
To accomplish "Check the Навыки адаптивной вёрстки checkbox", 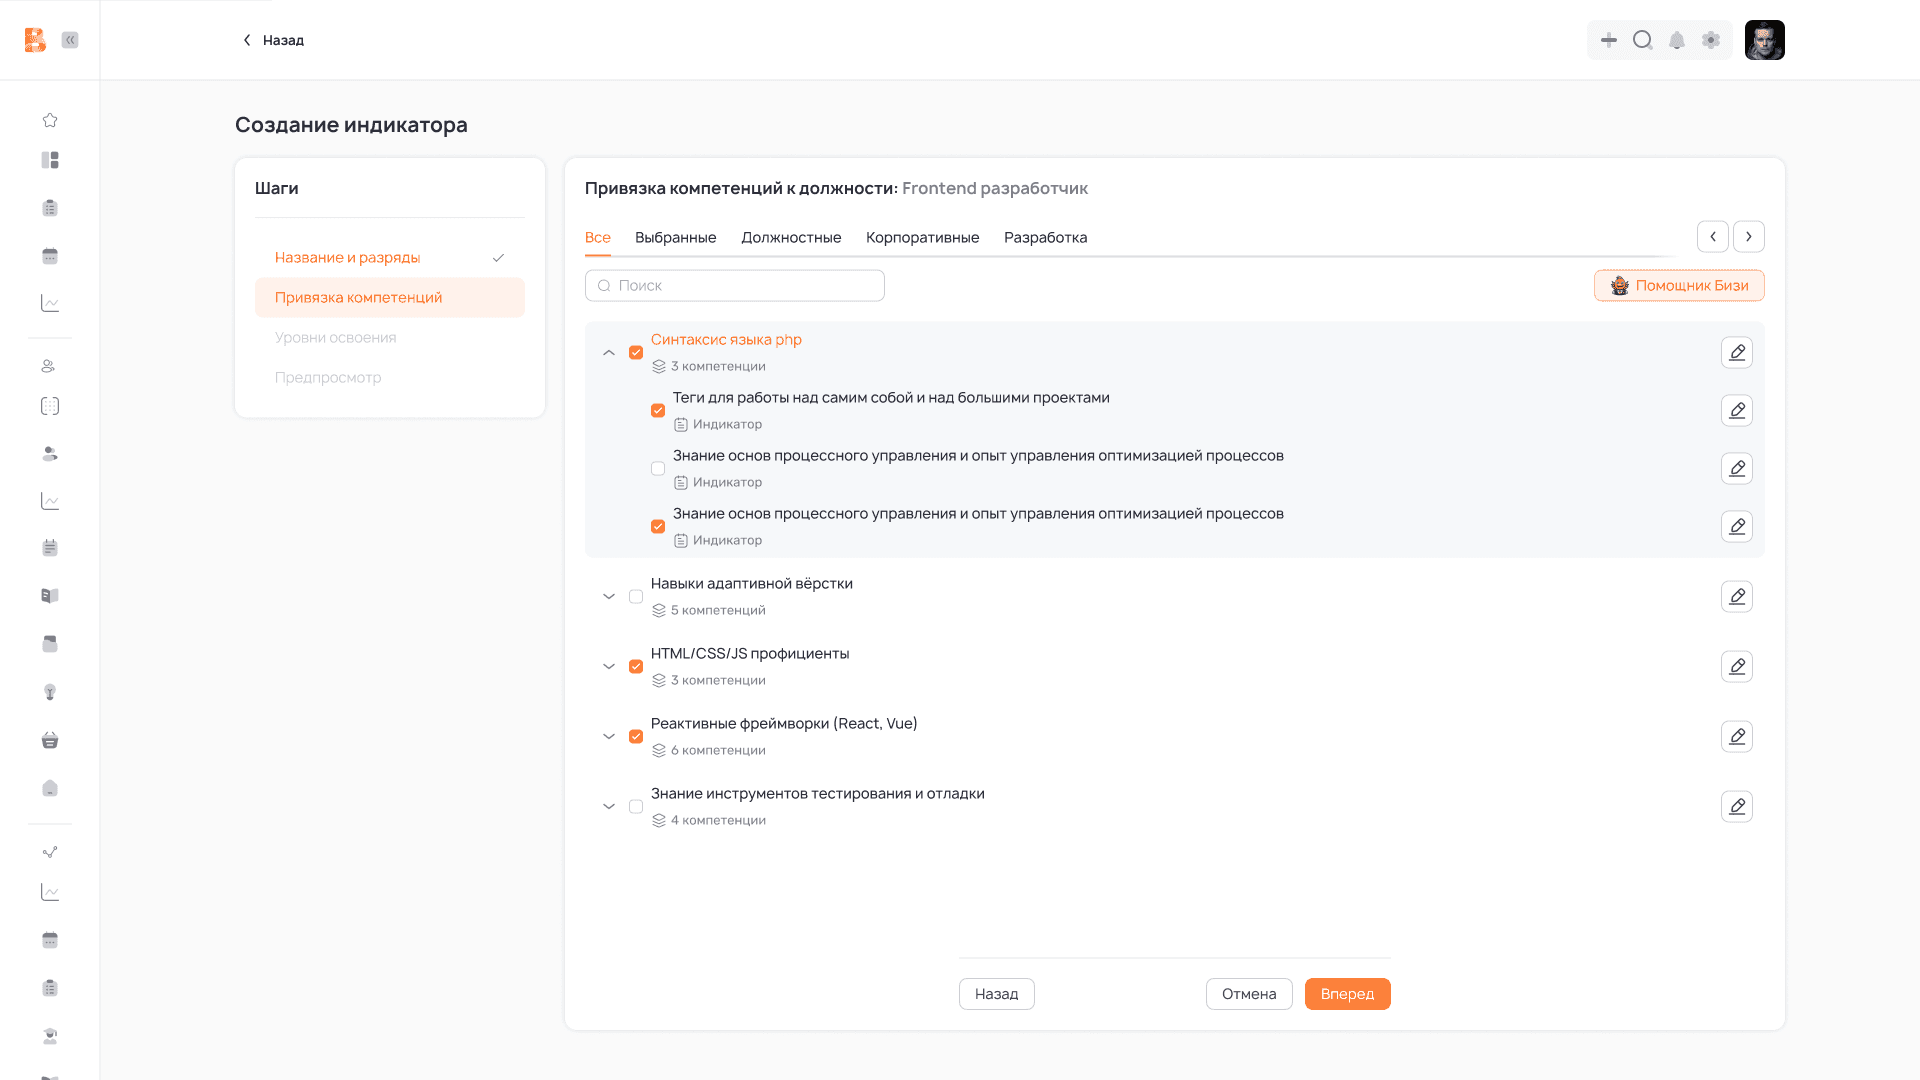I will tap(636, 597).
